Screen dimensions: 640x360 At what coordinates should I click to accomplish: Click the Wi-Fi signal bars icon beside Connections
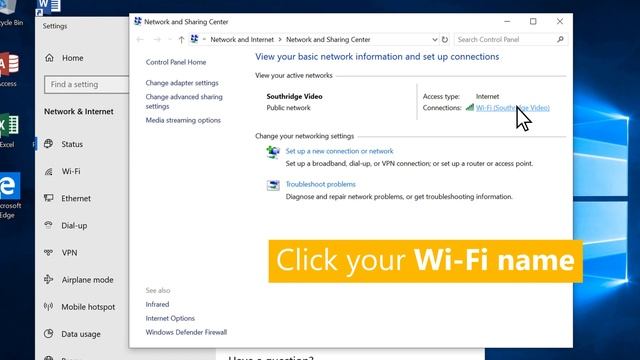click(x=470, y=107)
